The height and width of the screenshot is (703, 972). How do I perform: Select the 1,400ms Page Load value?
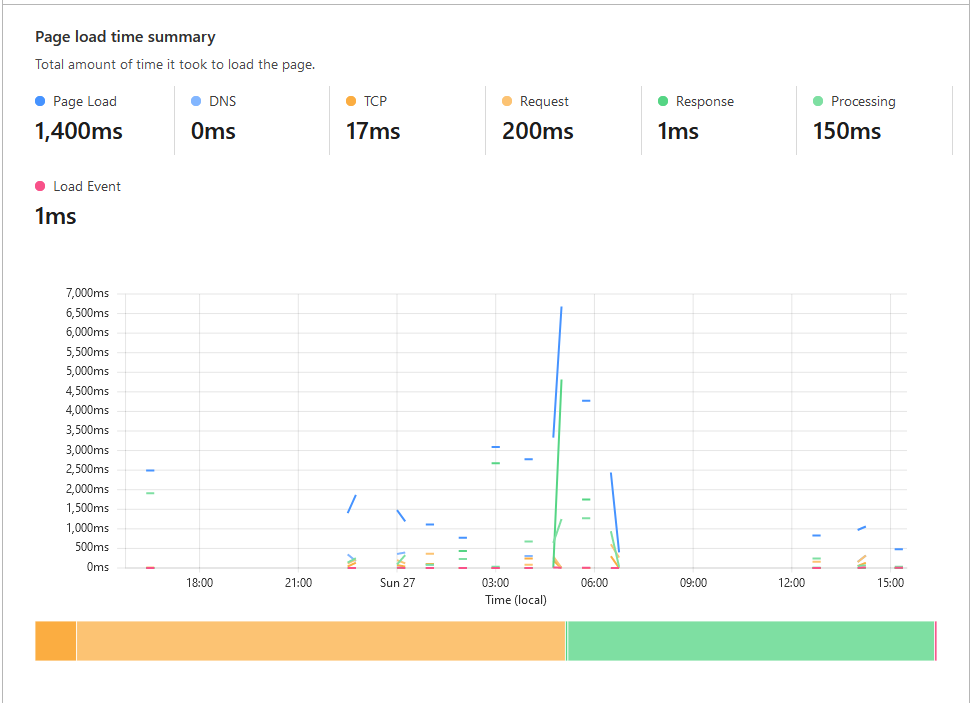pyautogui.click(x=78, y=131)
